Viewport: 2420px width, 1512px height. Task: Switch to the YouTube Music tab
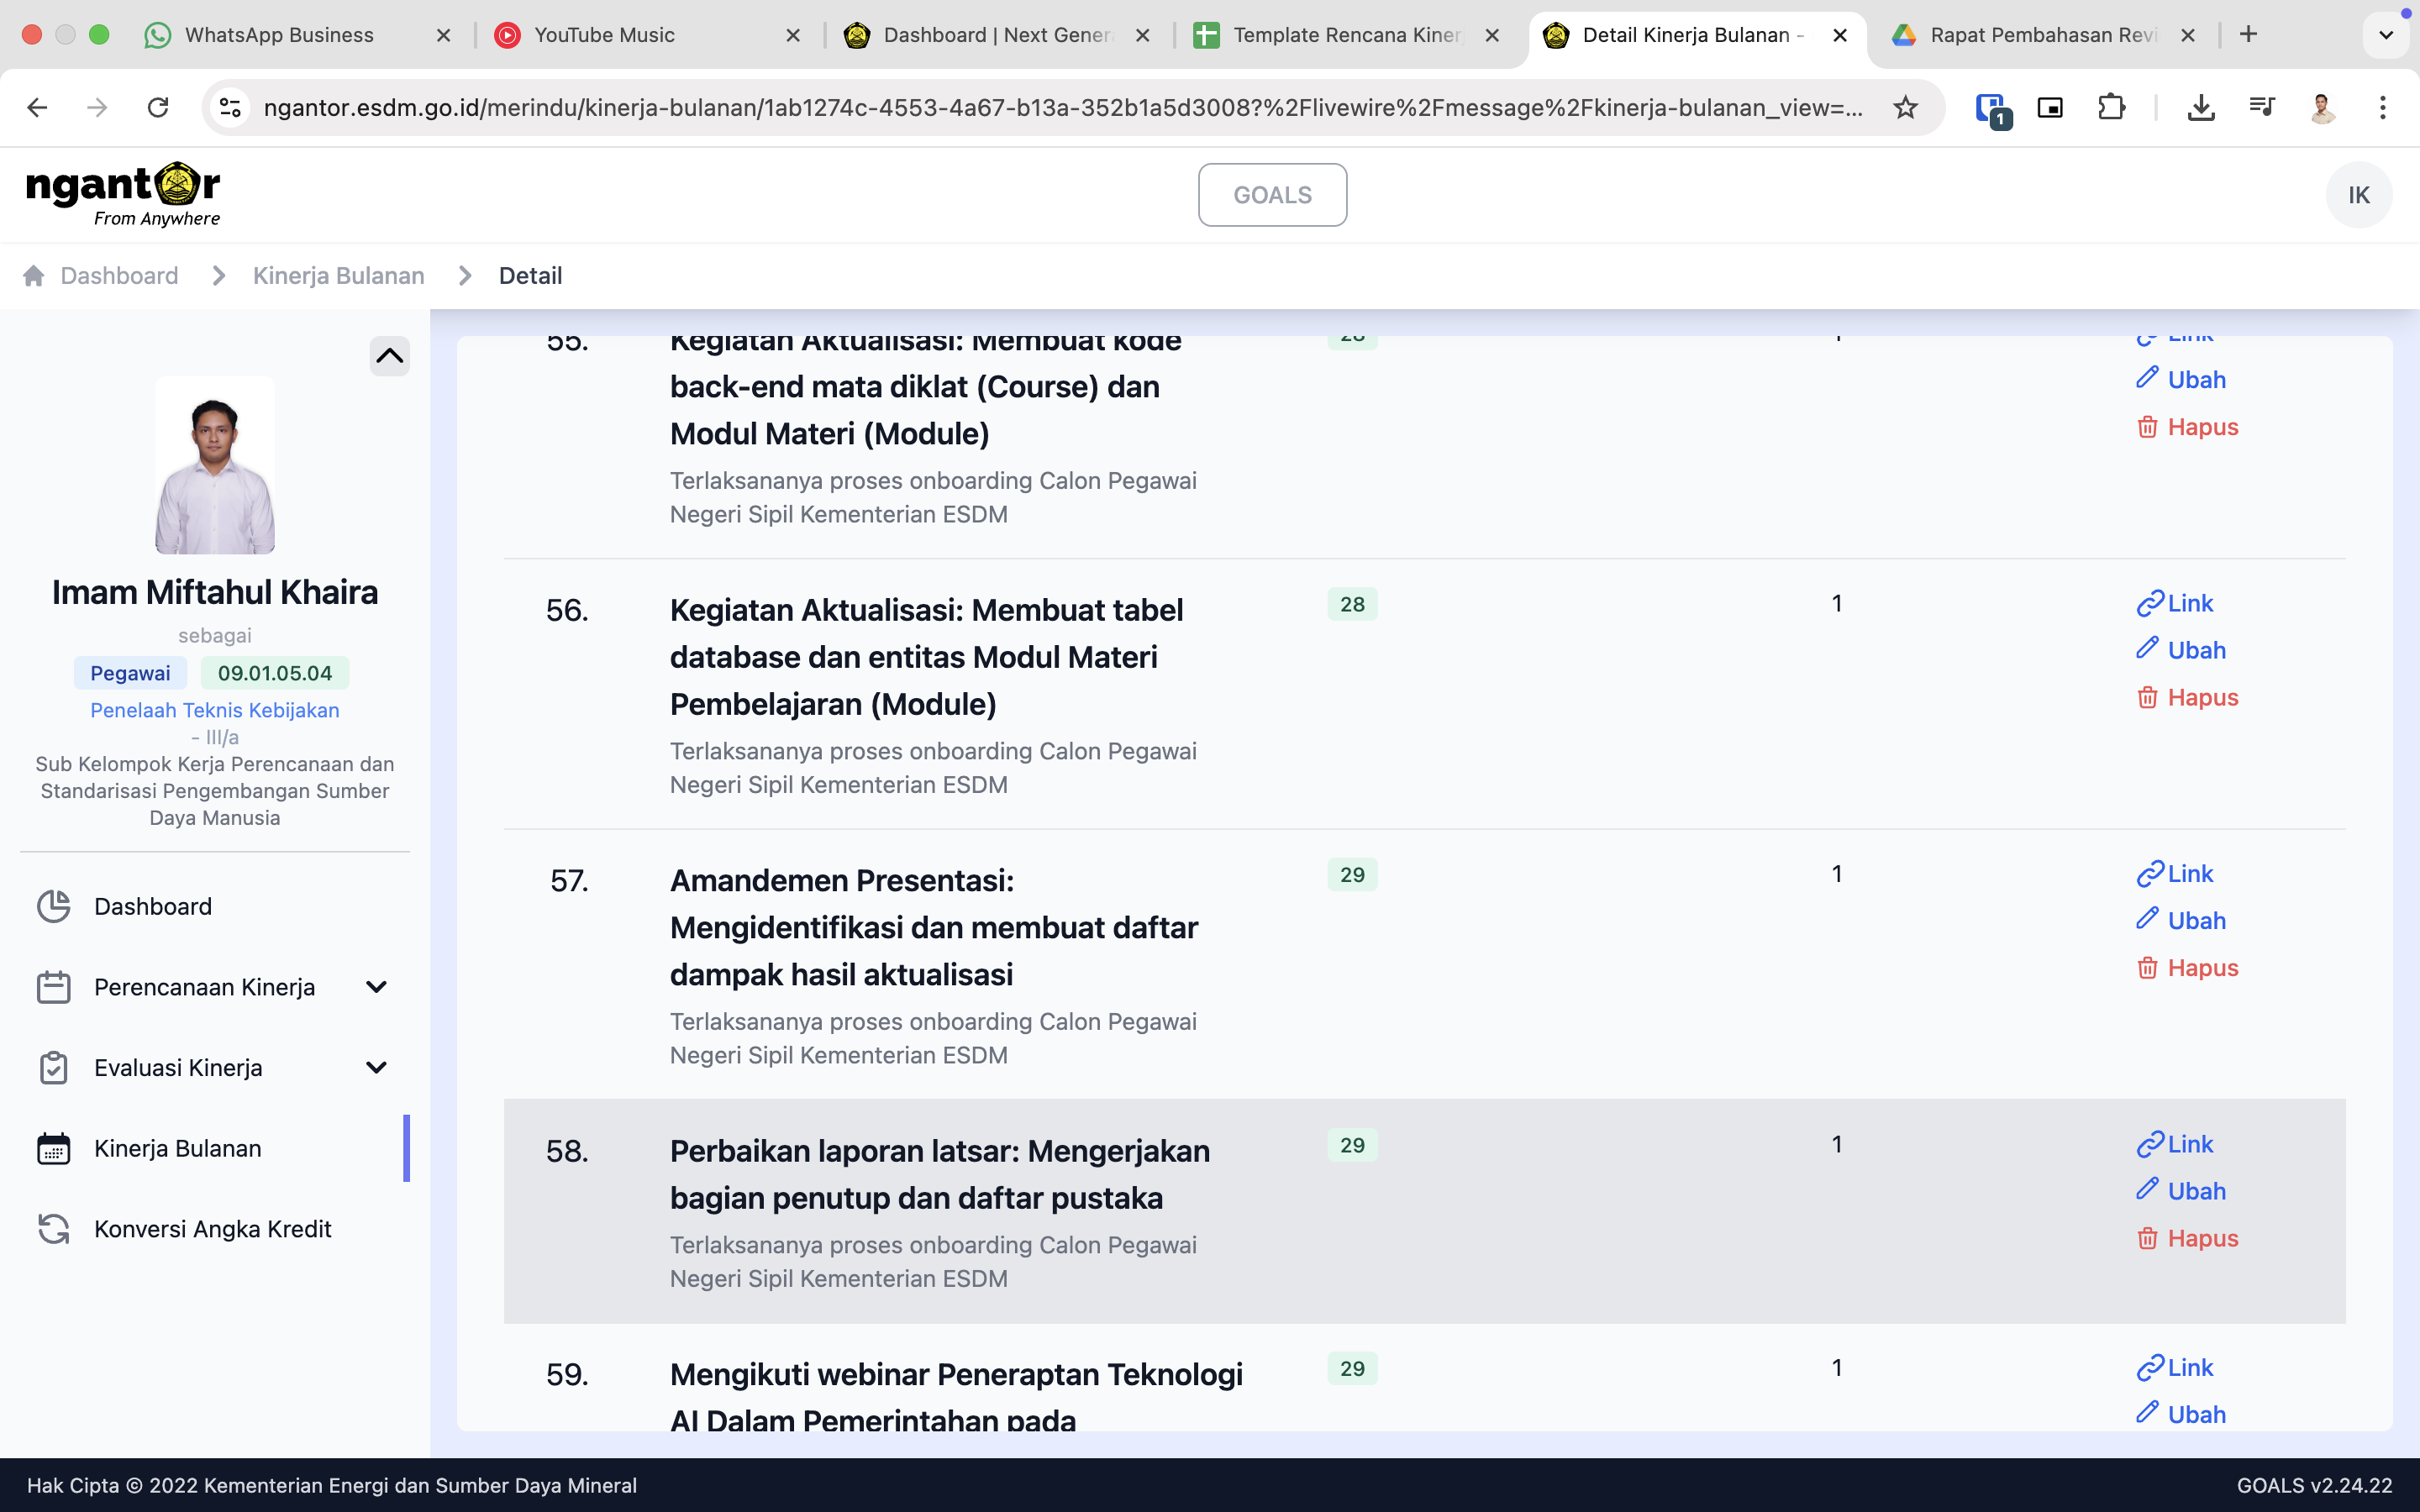[604, 35]
